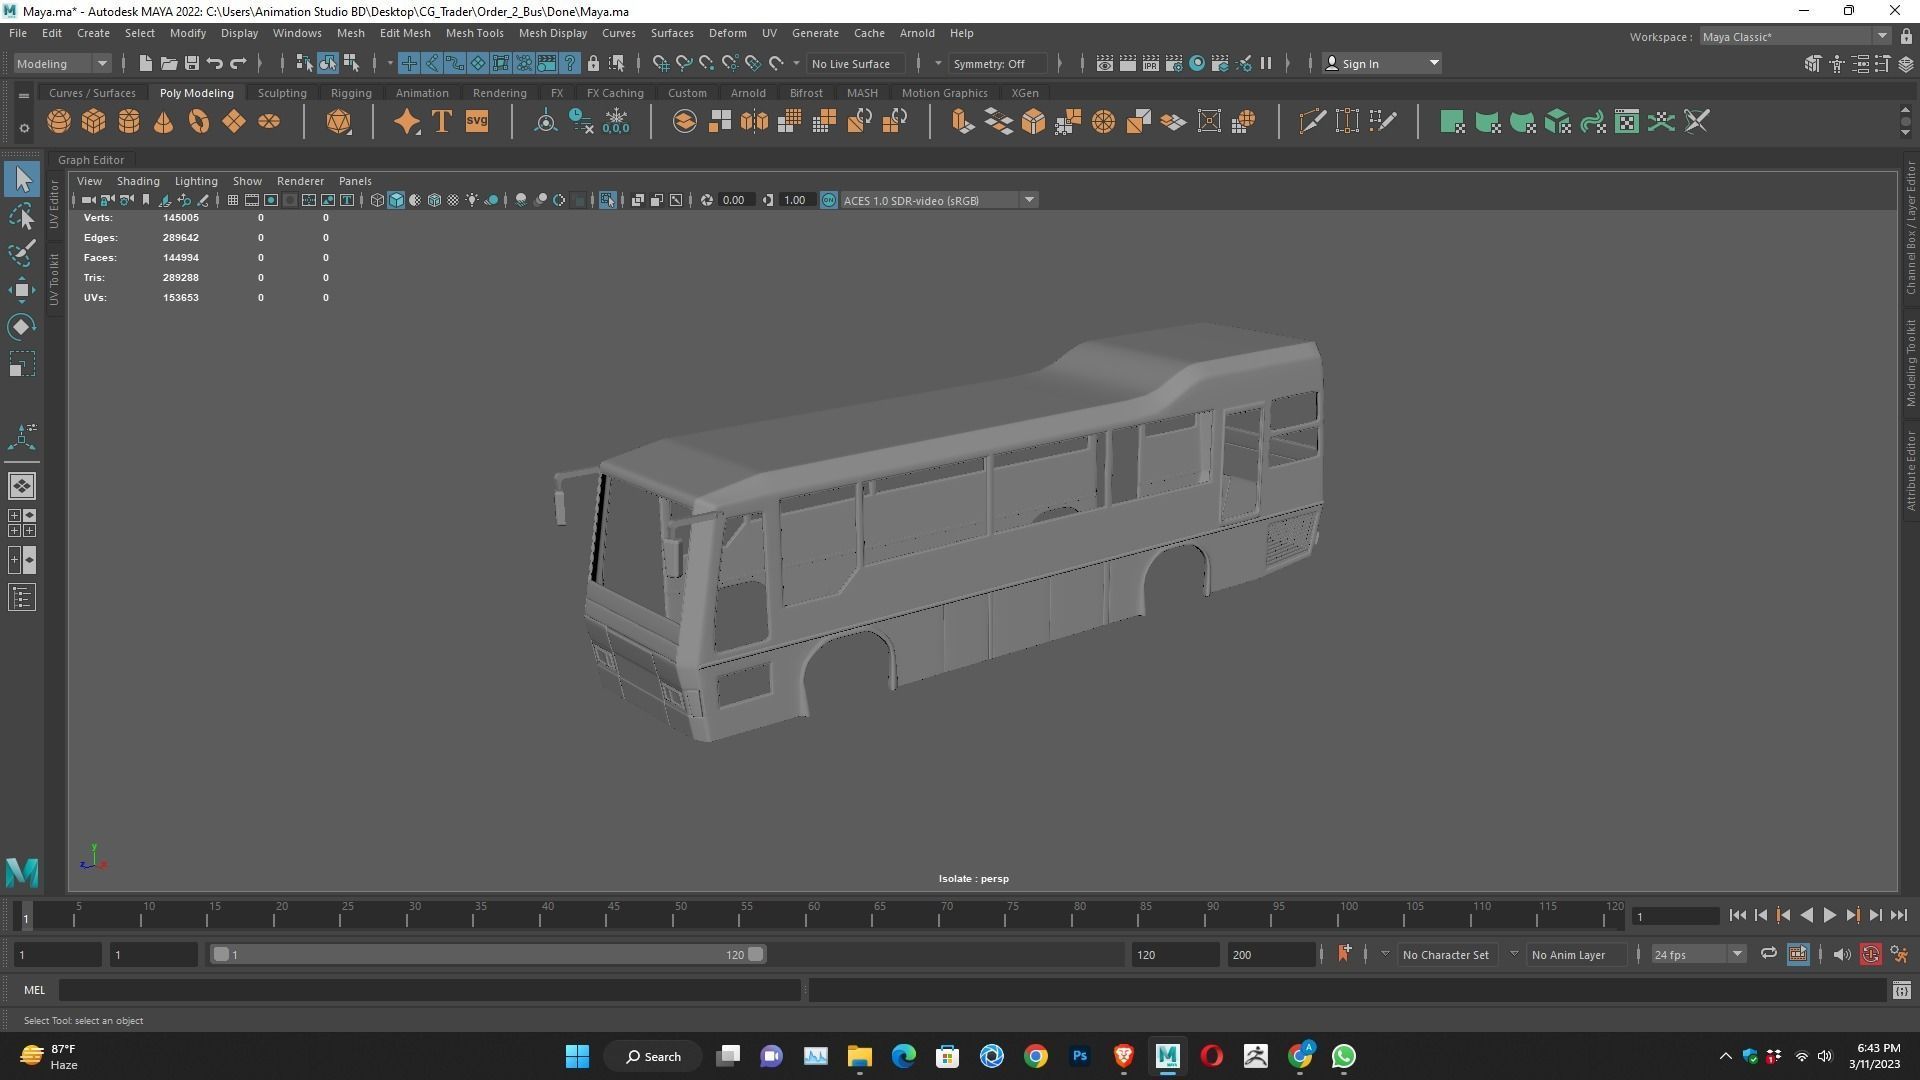Switch to the Sculpting shelf tab
Screen dimensions: 1920x1080
pyautogui.click(x=282, y=93)
